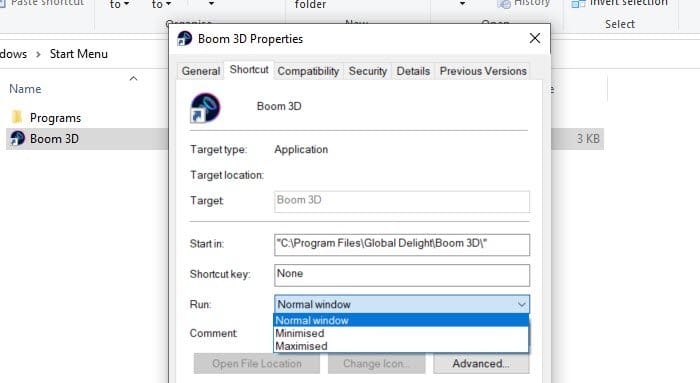Open the Details tab
Image resolution: width=700 pixels, height=383 pixels.
tap(413, 71)
